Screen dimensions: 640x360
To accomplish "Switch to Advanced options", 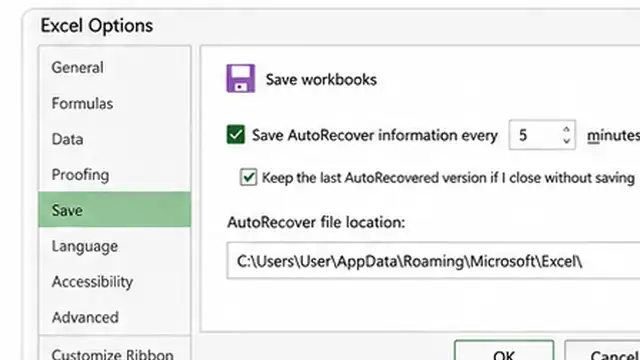I will [114, 317].
